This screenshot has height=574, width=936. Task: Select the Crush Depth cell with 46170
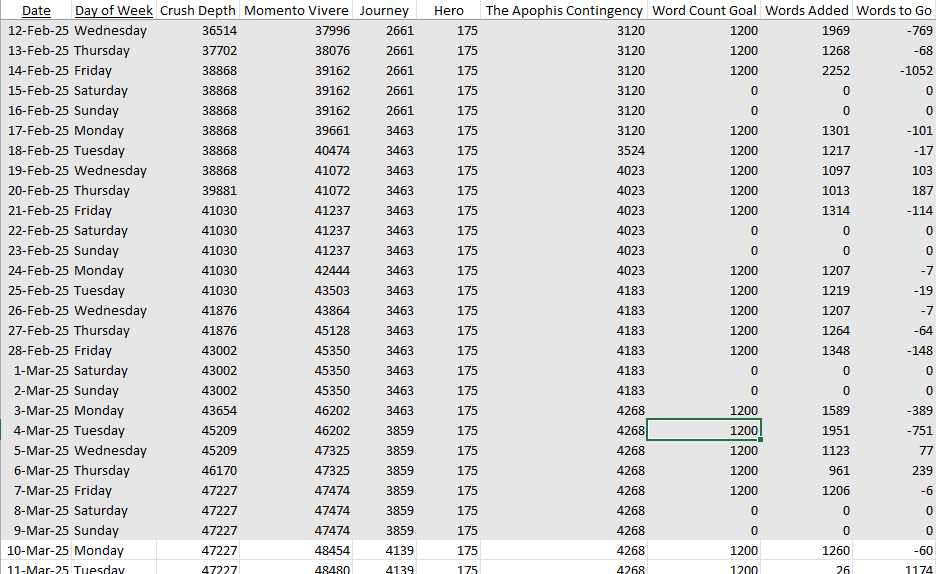pos(219,470)
